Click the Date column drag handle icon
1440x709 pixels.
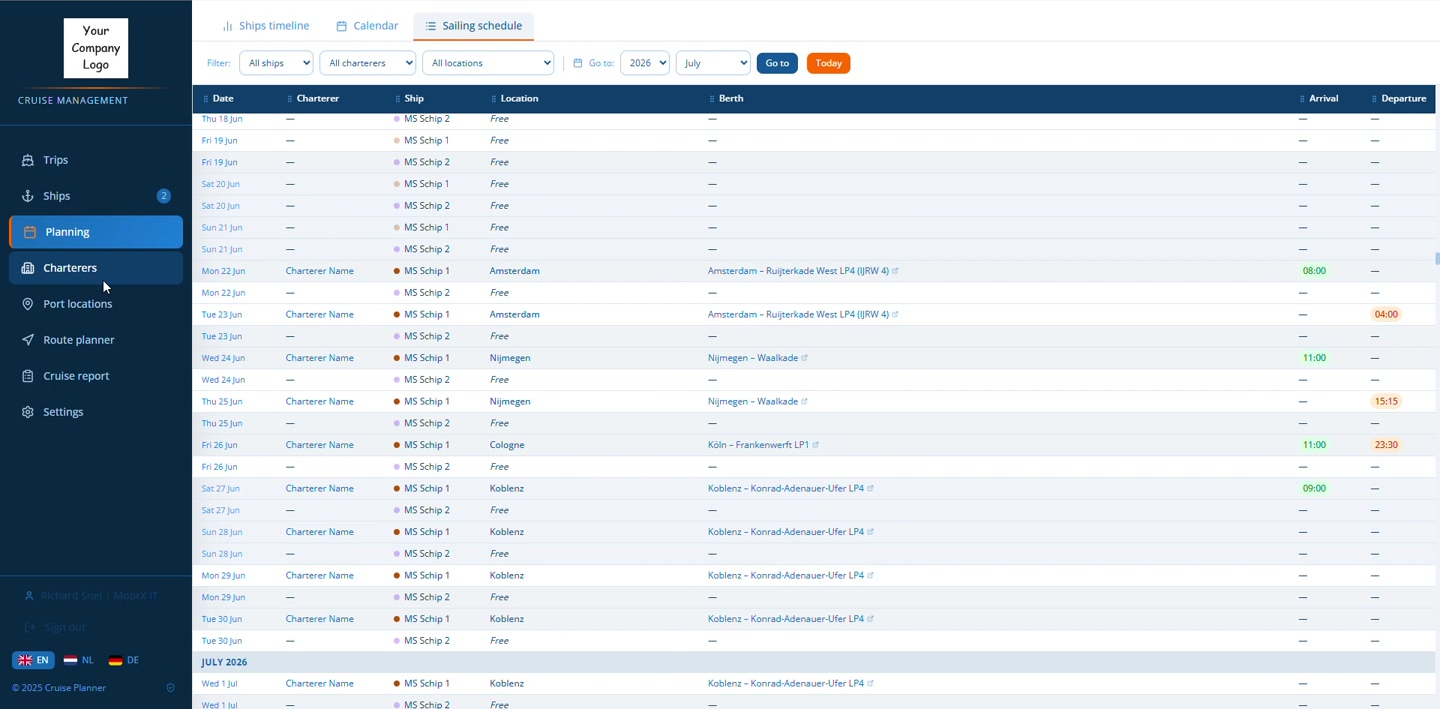click(x=206, y=99)
